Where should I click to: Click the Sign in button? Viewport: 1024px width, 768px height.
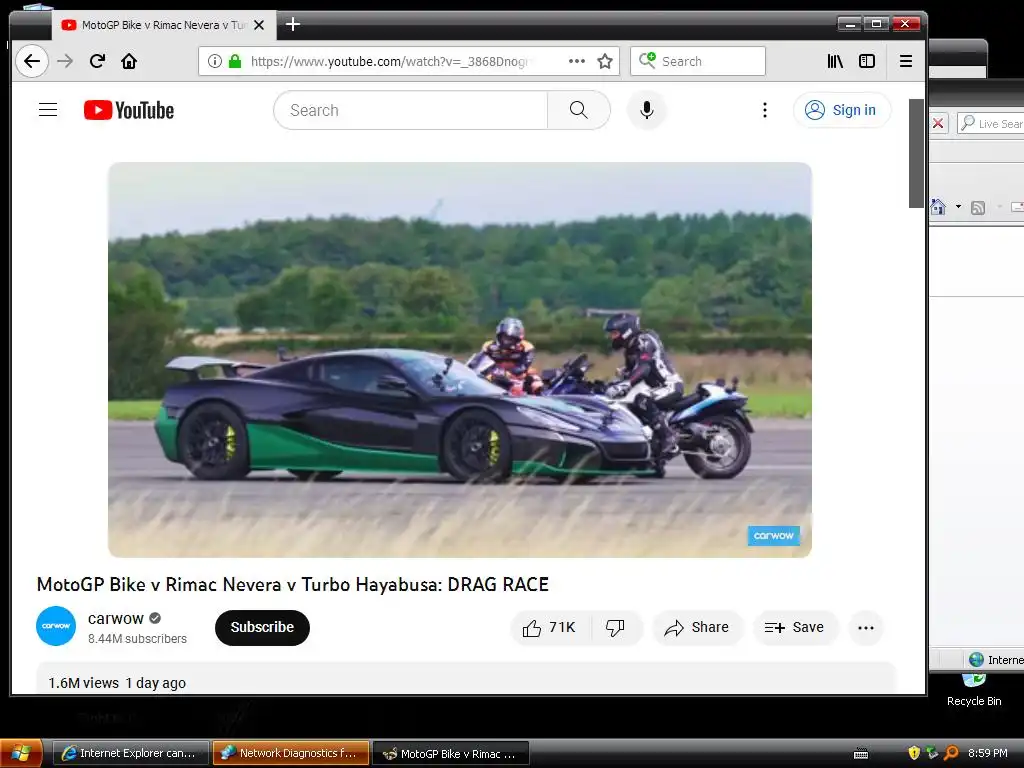point(842,110)
